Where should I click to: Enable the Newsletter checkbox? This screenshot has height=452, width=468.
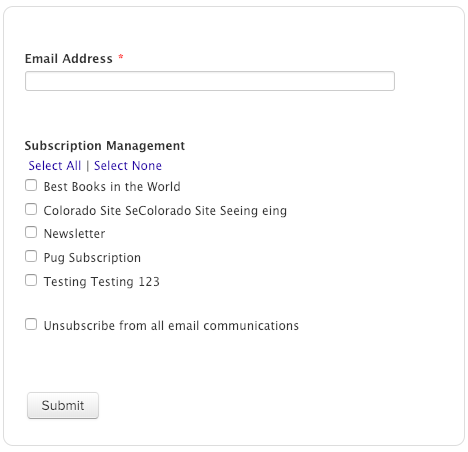click(x=31, y=232)
